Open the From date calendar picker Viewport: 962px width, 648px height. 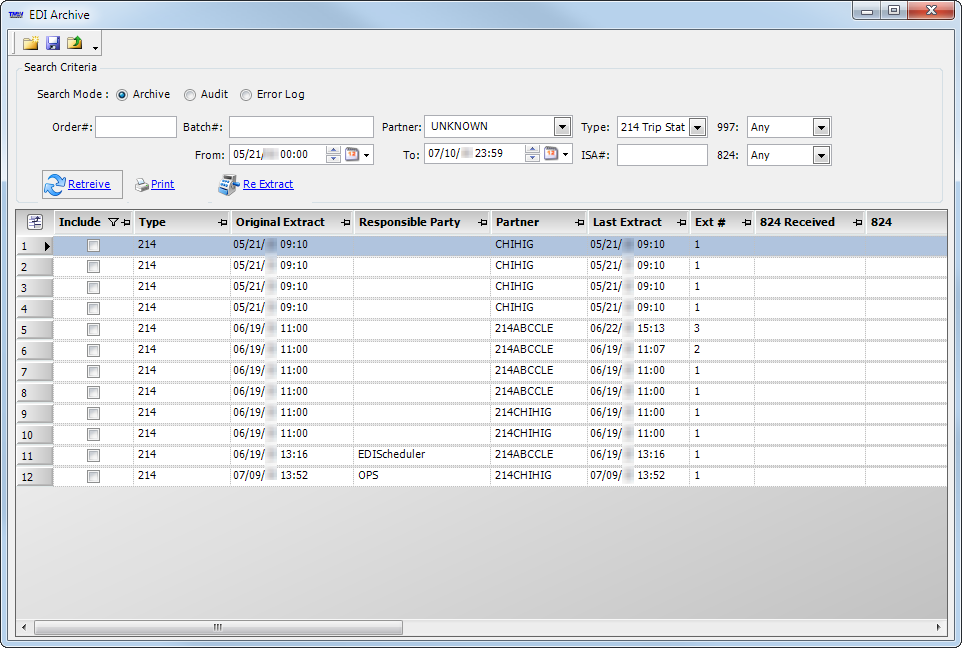[x=352, y=154]
